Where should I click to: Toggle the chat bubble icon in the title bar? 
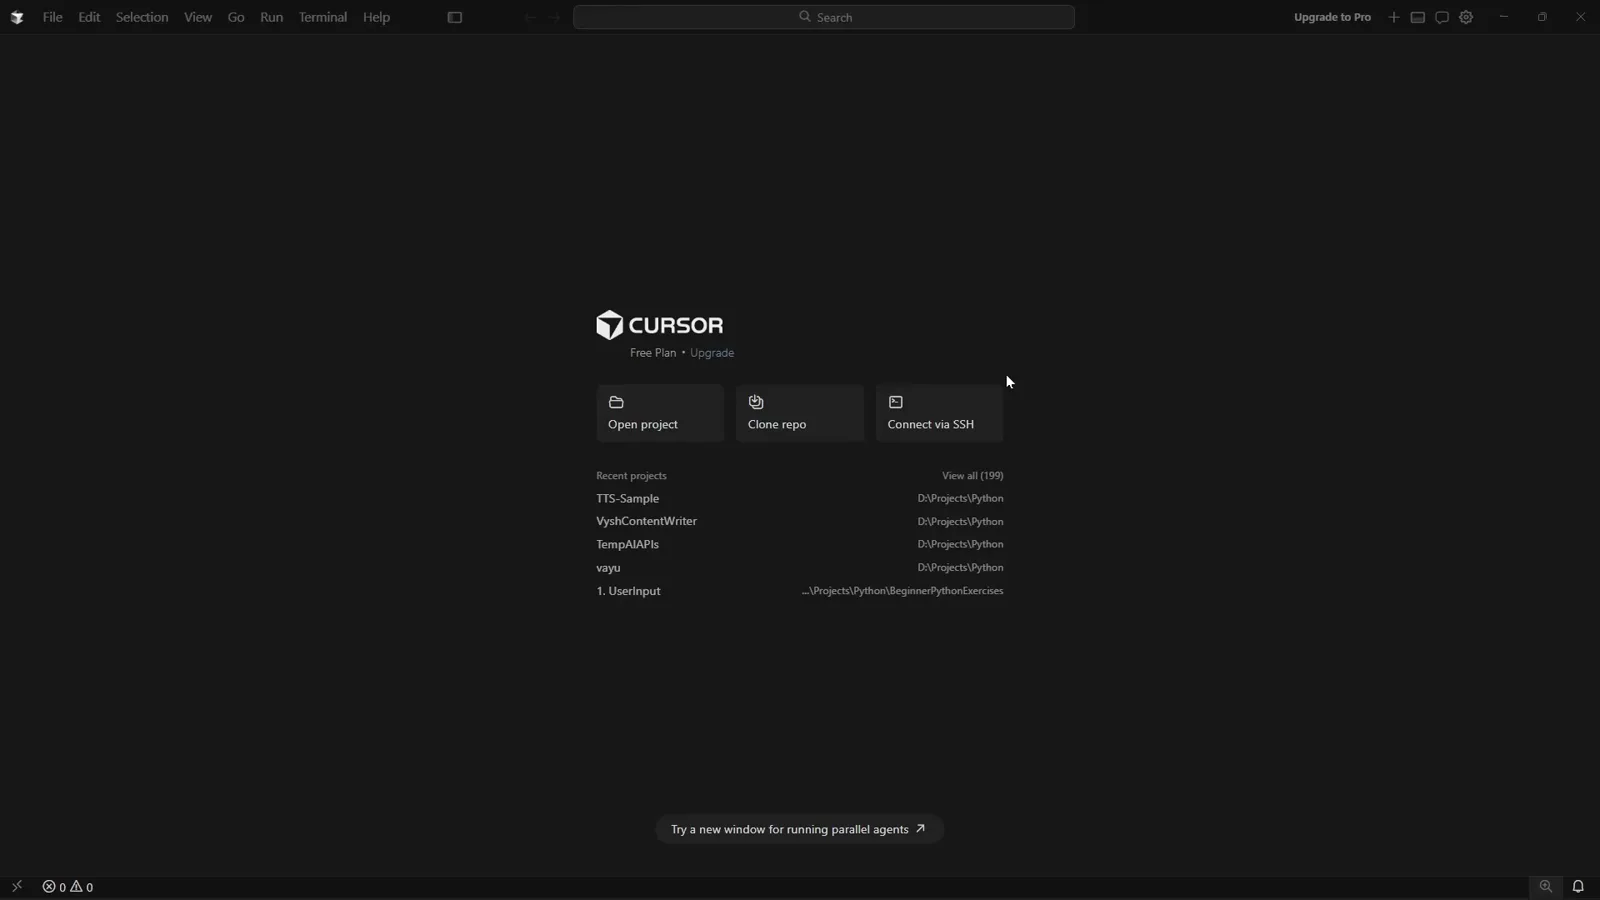[1442, 17]
